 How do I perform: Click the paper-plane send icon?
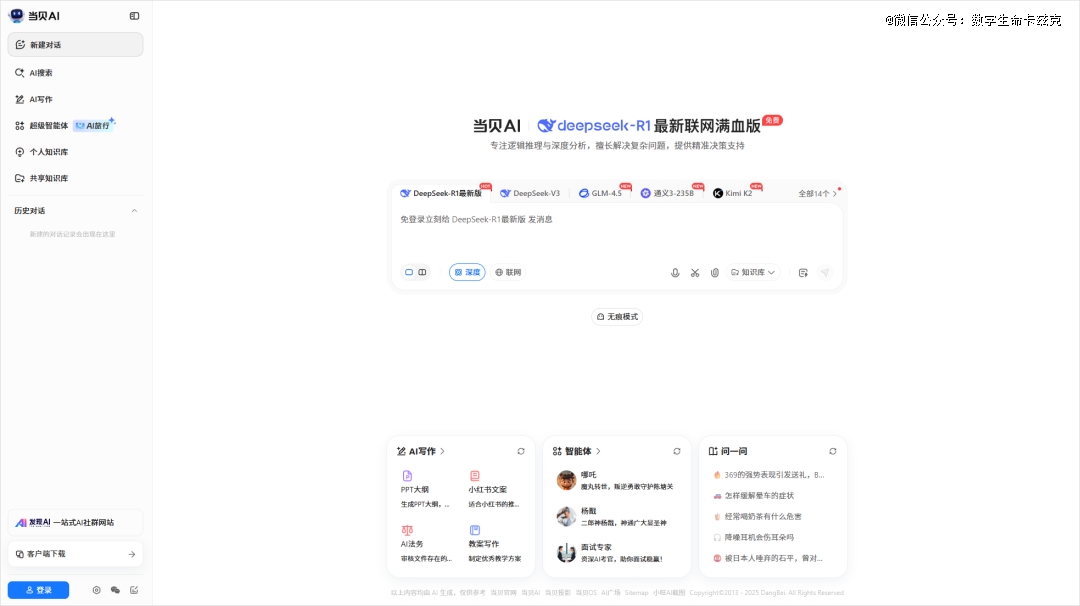824,273
